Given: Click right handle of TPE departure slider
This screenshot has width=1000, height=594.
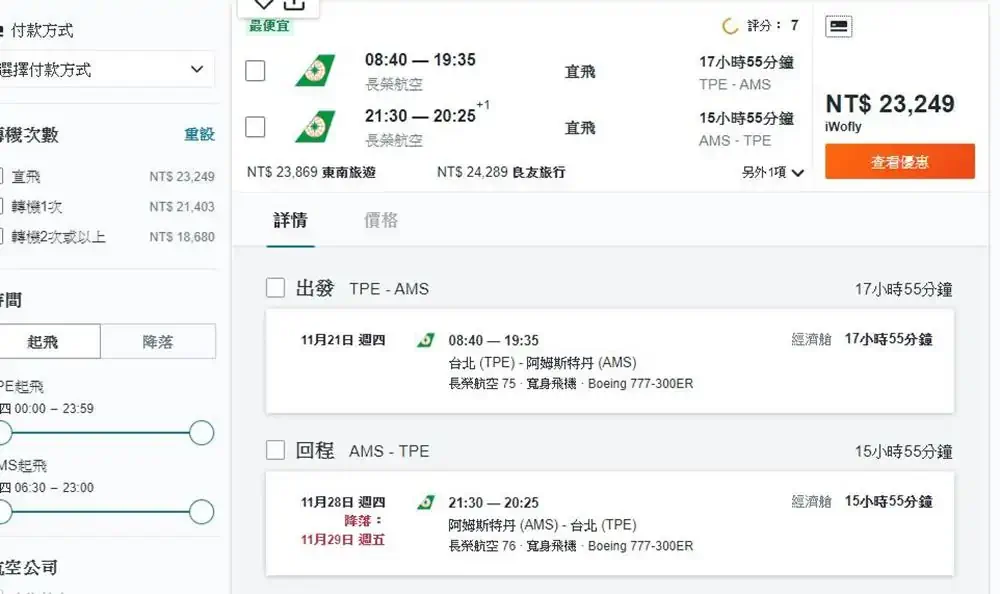Looking at the screenshot, I should pyautogui.click(x=202, y=433).
